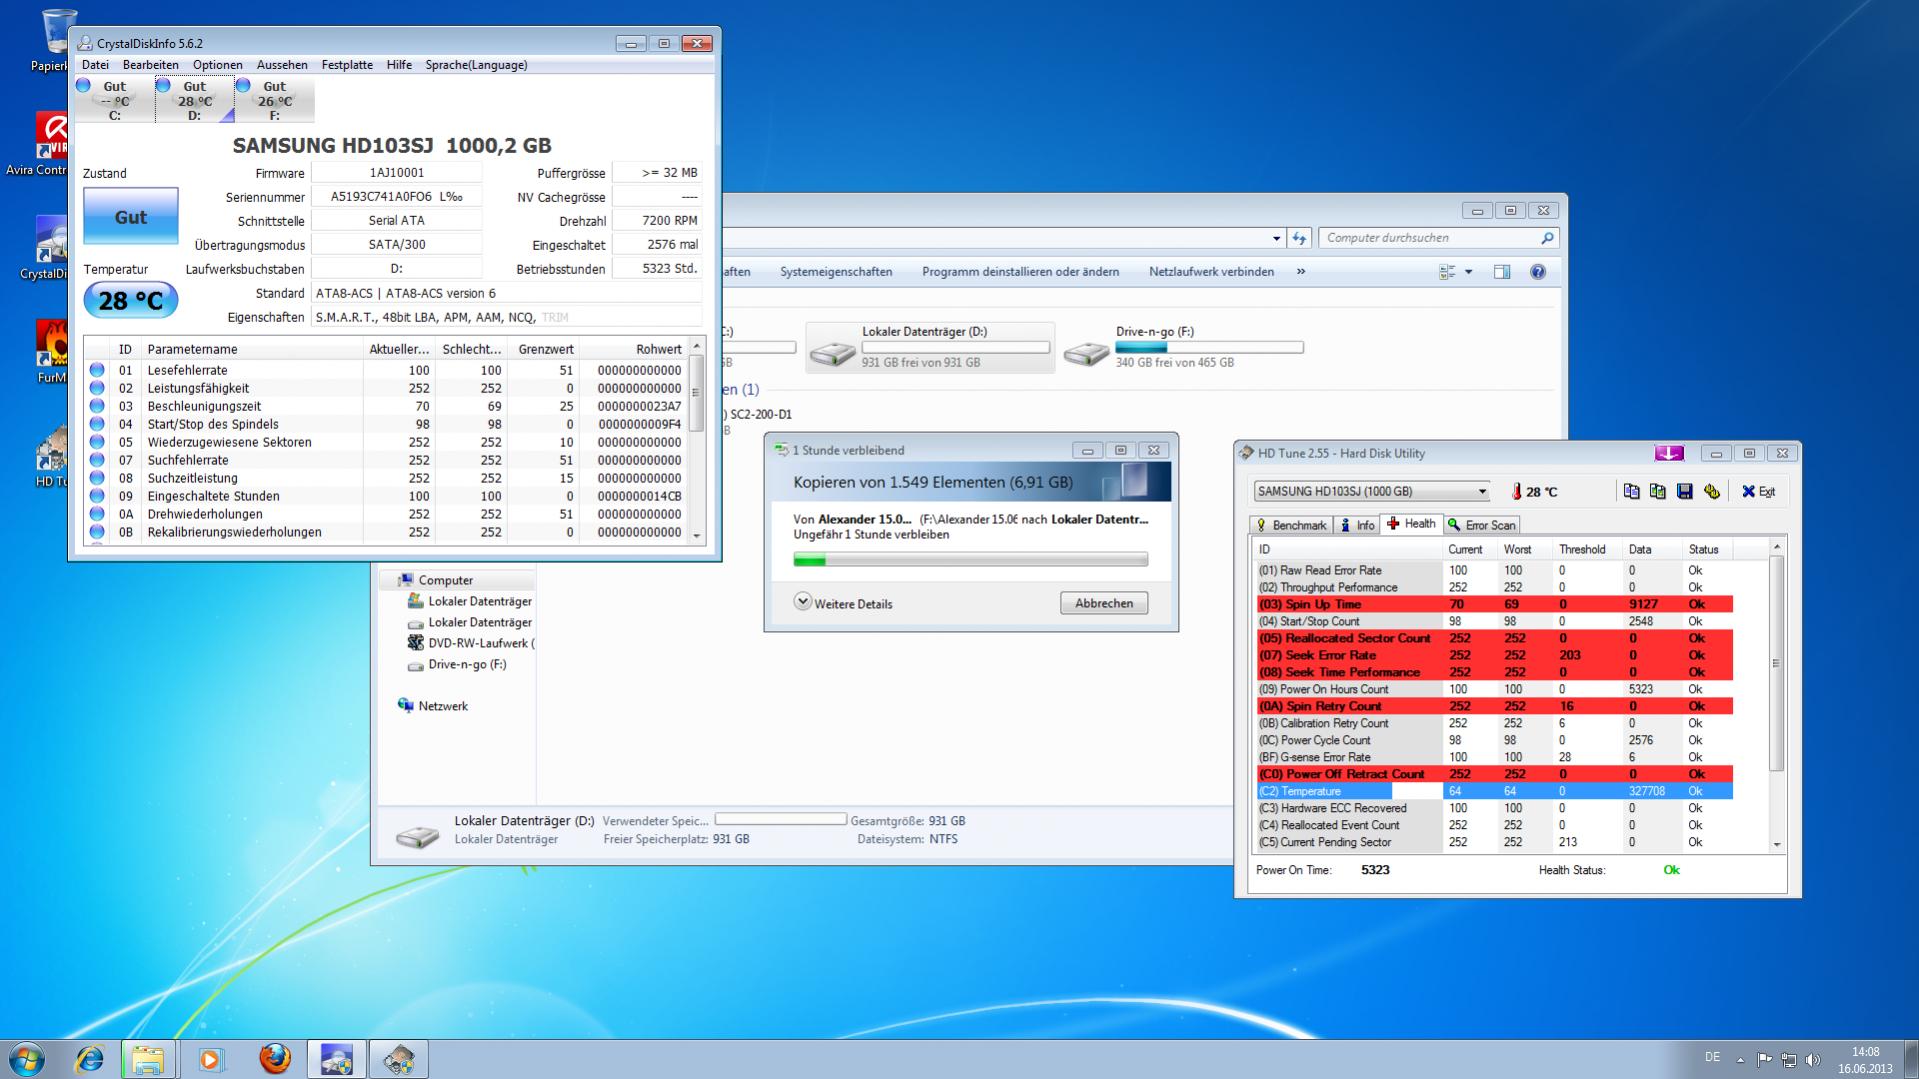
Task: Click Systemeigenschaften in Explorer toolbar
Action: tap(836, 272)
